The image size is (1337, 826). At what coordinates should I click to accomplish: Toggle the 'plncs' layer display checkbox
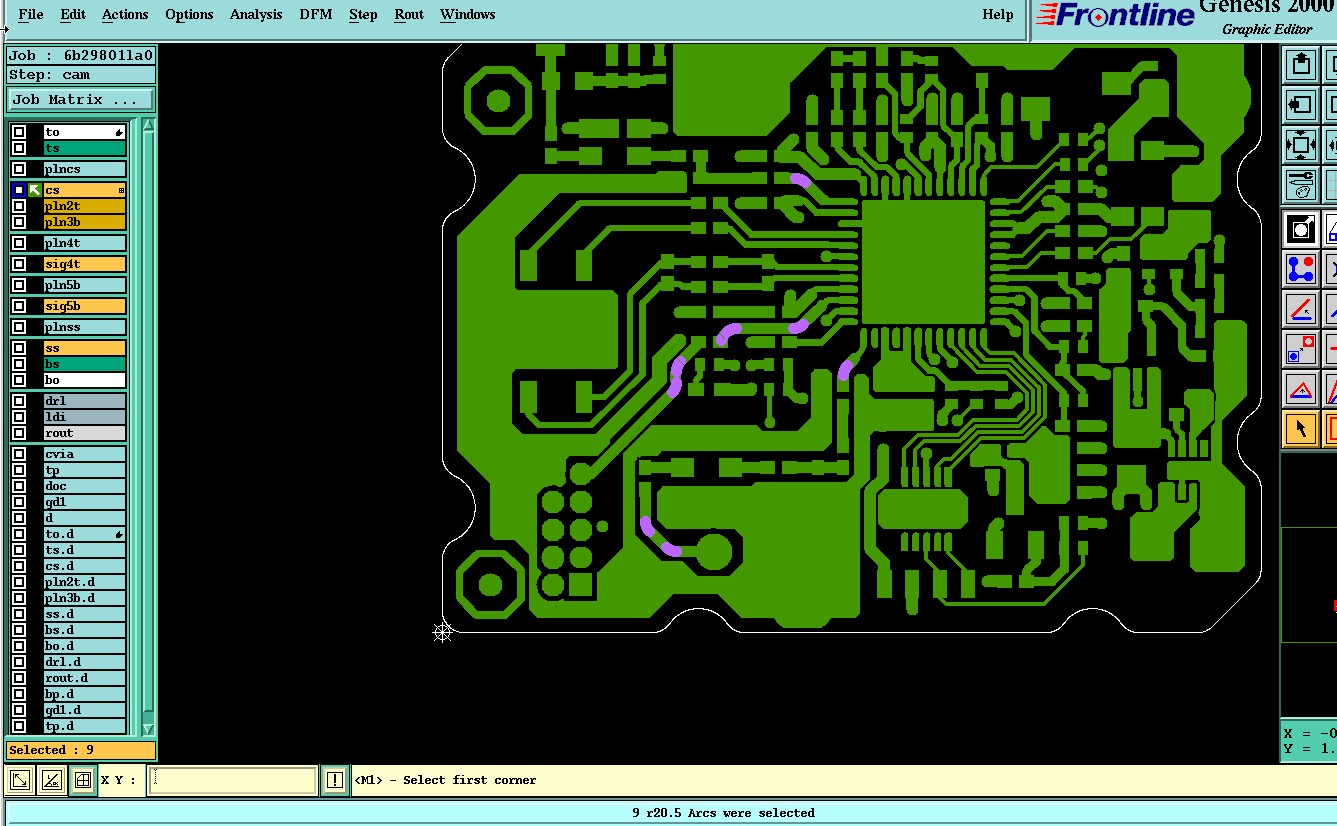tap(19, 169)
